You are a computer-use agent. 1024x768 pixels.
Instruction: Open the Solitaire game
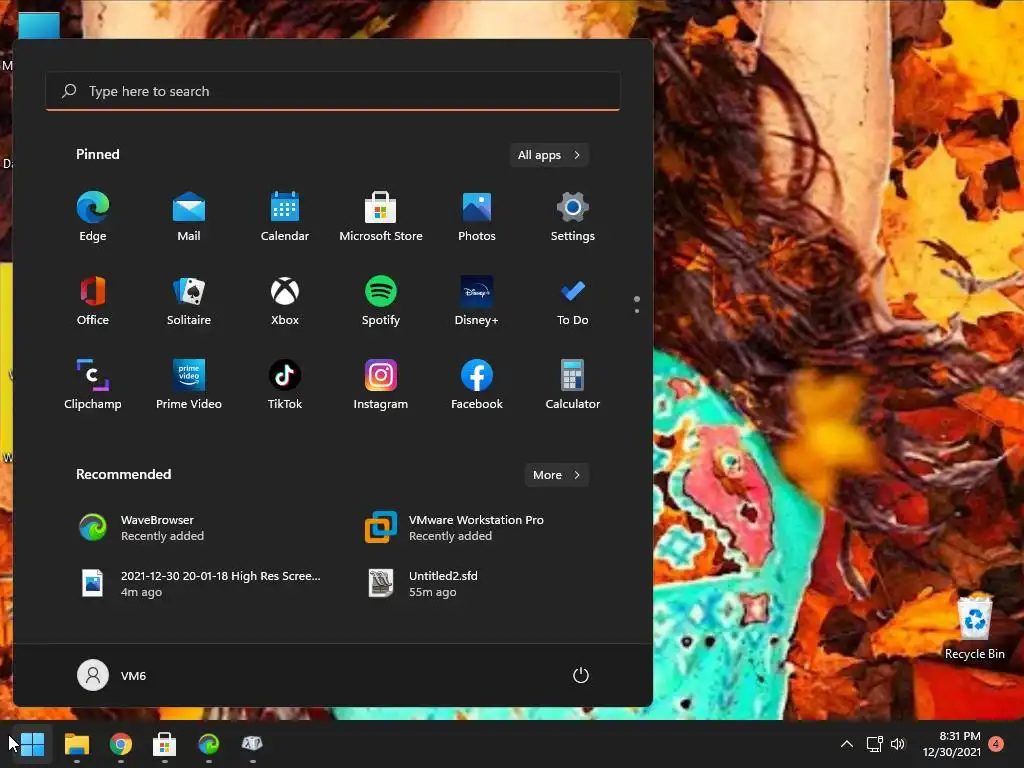tap(189, 300)
